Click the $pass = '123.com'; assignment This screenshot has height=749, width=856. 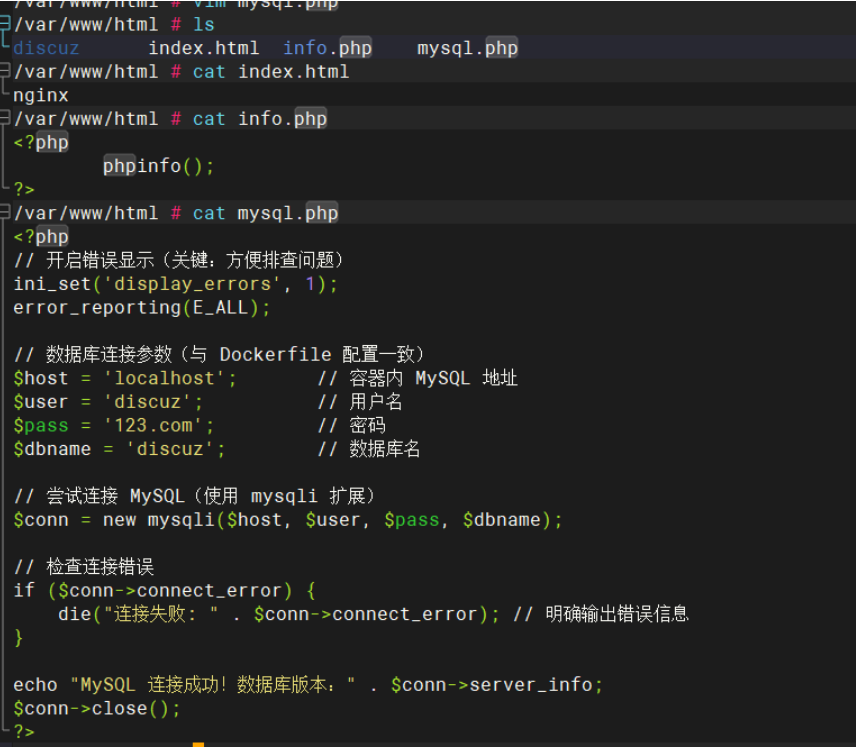(x=114, y=426)
